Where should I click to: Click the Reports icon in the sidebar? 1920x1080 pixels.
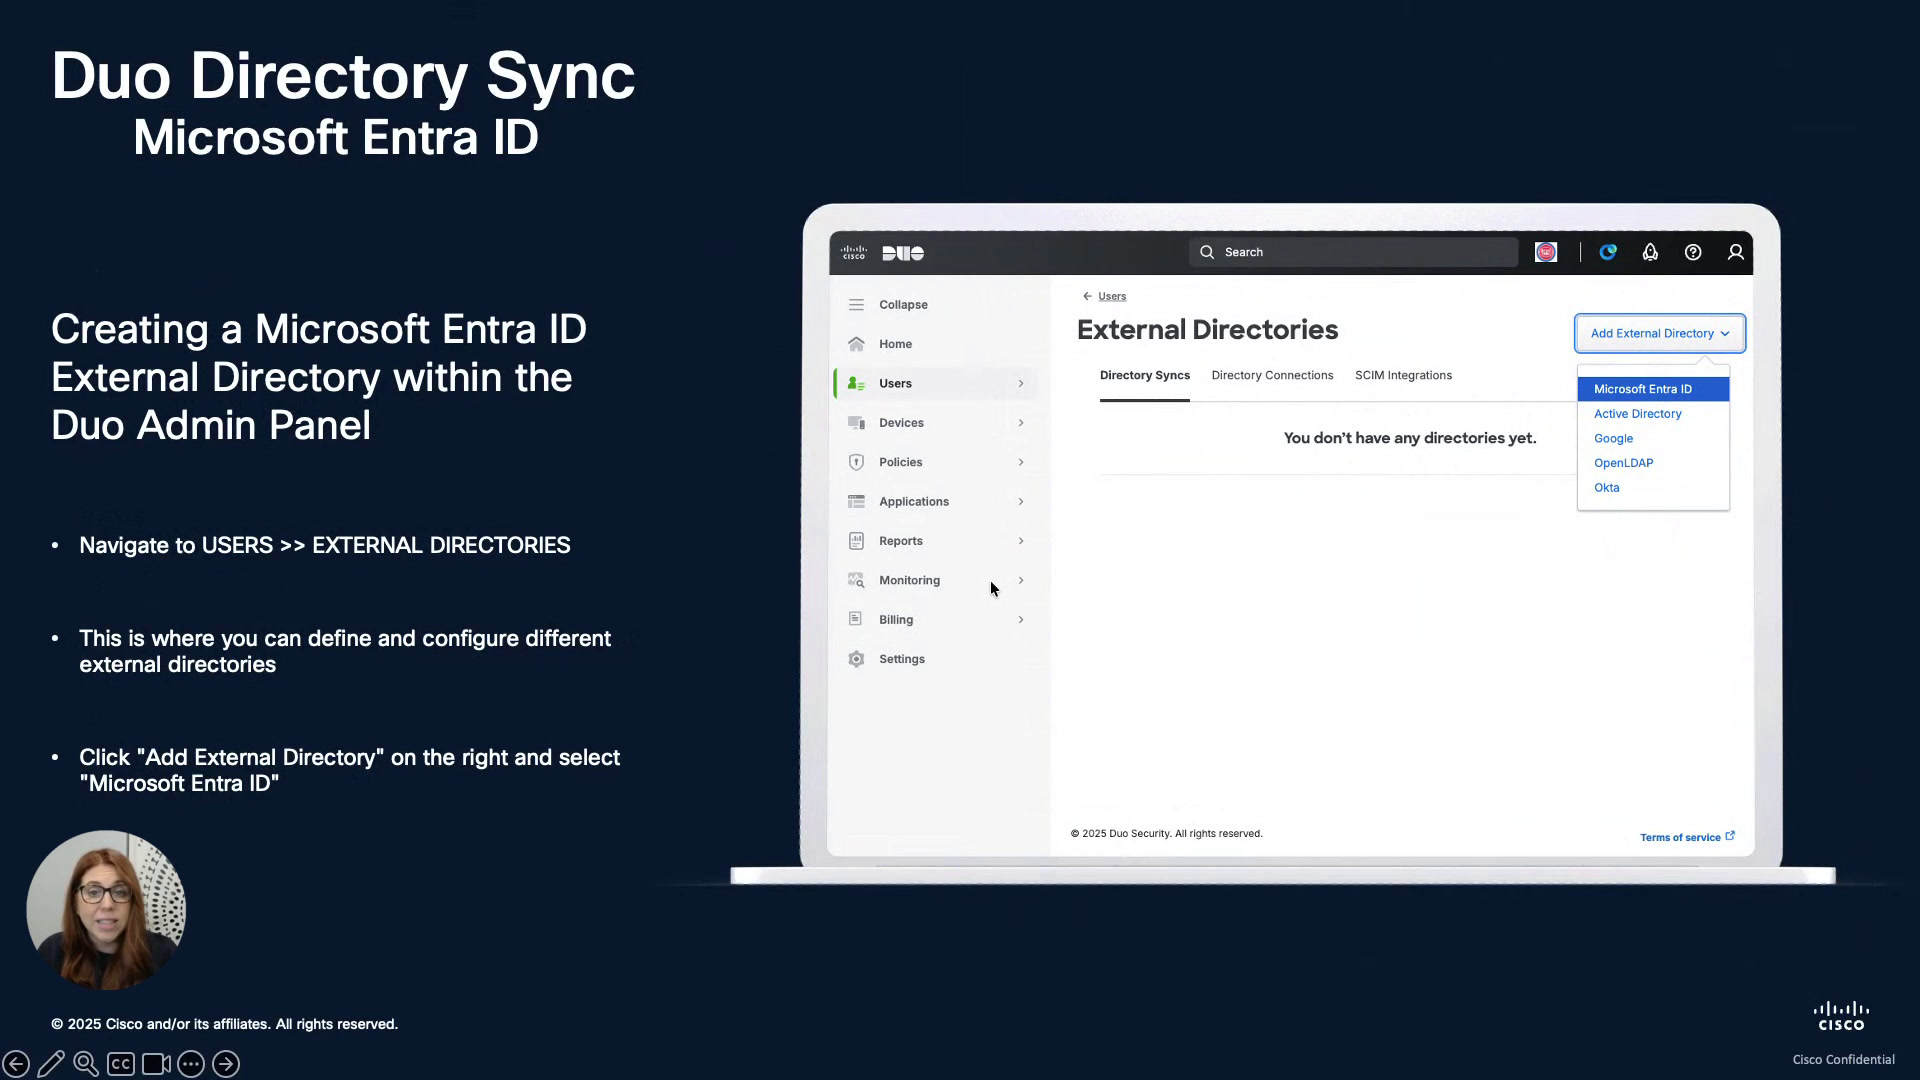pyautogui.click(x=856, y=541)
